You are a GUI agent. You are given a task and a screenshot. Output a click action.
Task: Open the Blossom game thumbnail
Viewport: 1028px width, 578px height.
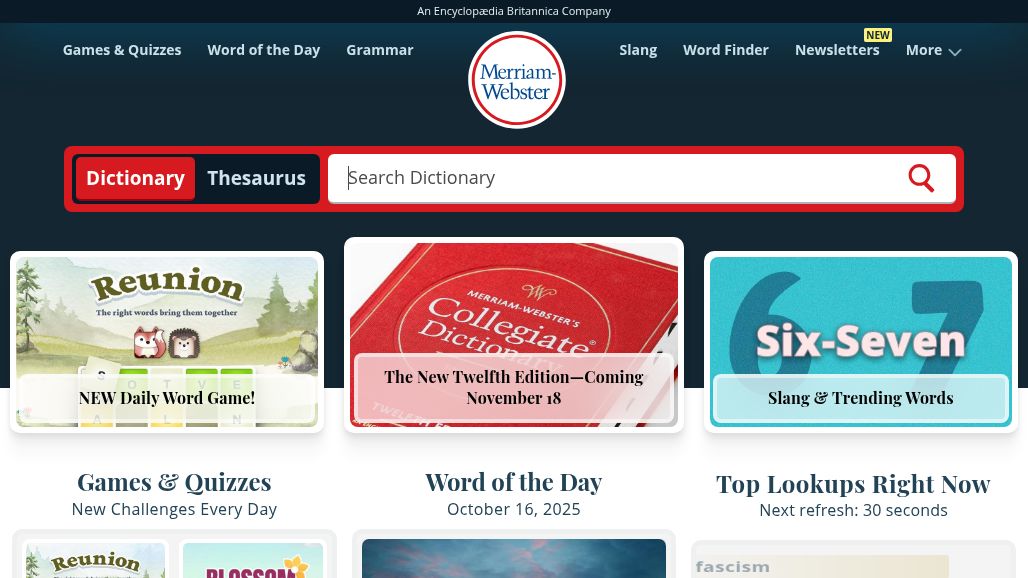tap(252, 560)
